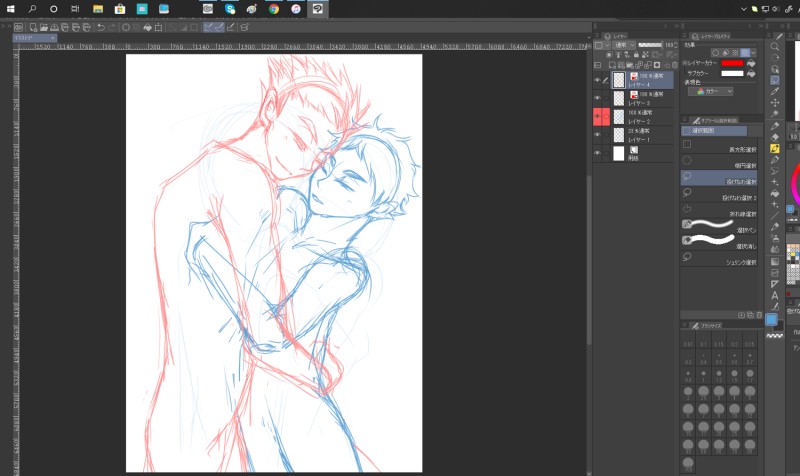Toggle visibility of the red-marked layer 2
This screenshot has height=476, width=800.
(597, 117)
